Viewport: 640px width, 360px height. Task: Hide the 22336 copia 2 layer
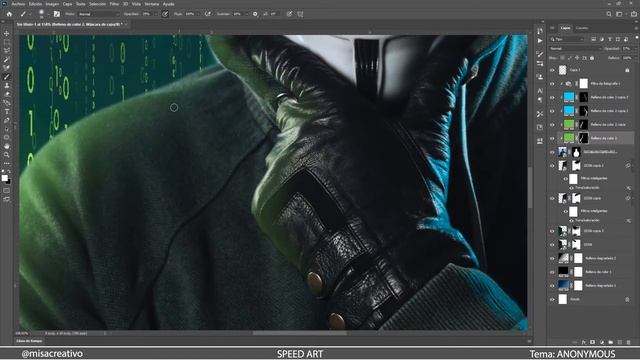click(552, 166)
